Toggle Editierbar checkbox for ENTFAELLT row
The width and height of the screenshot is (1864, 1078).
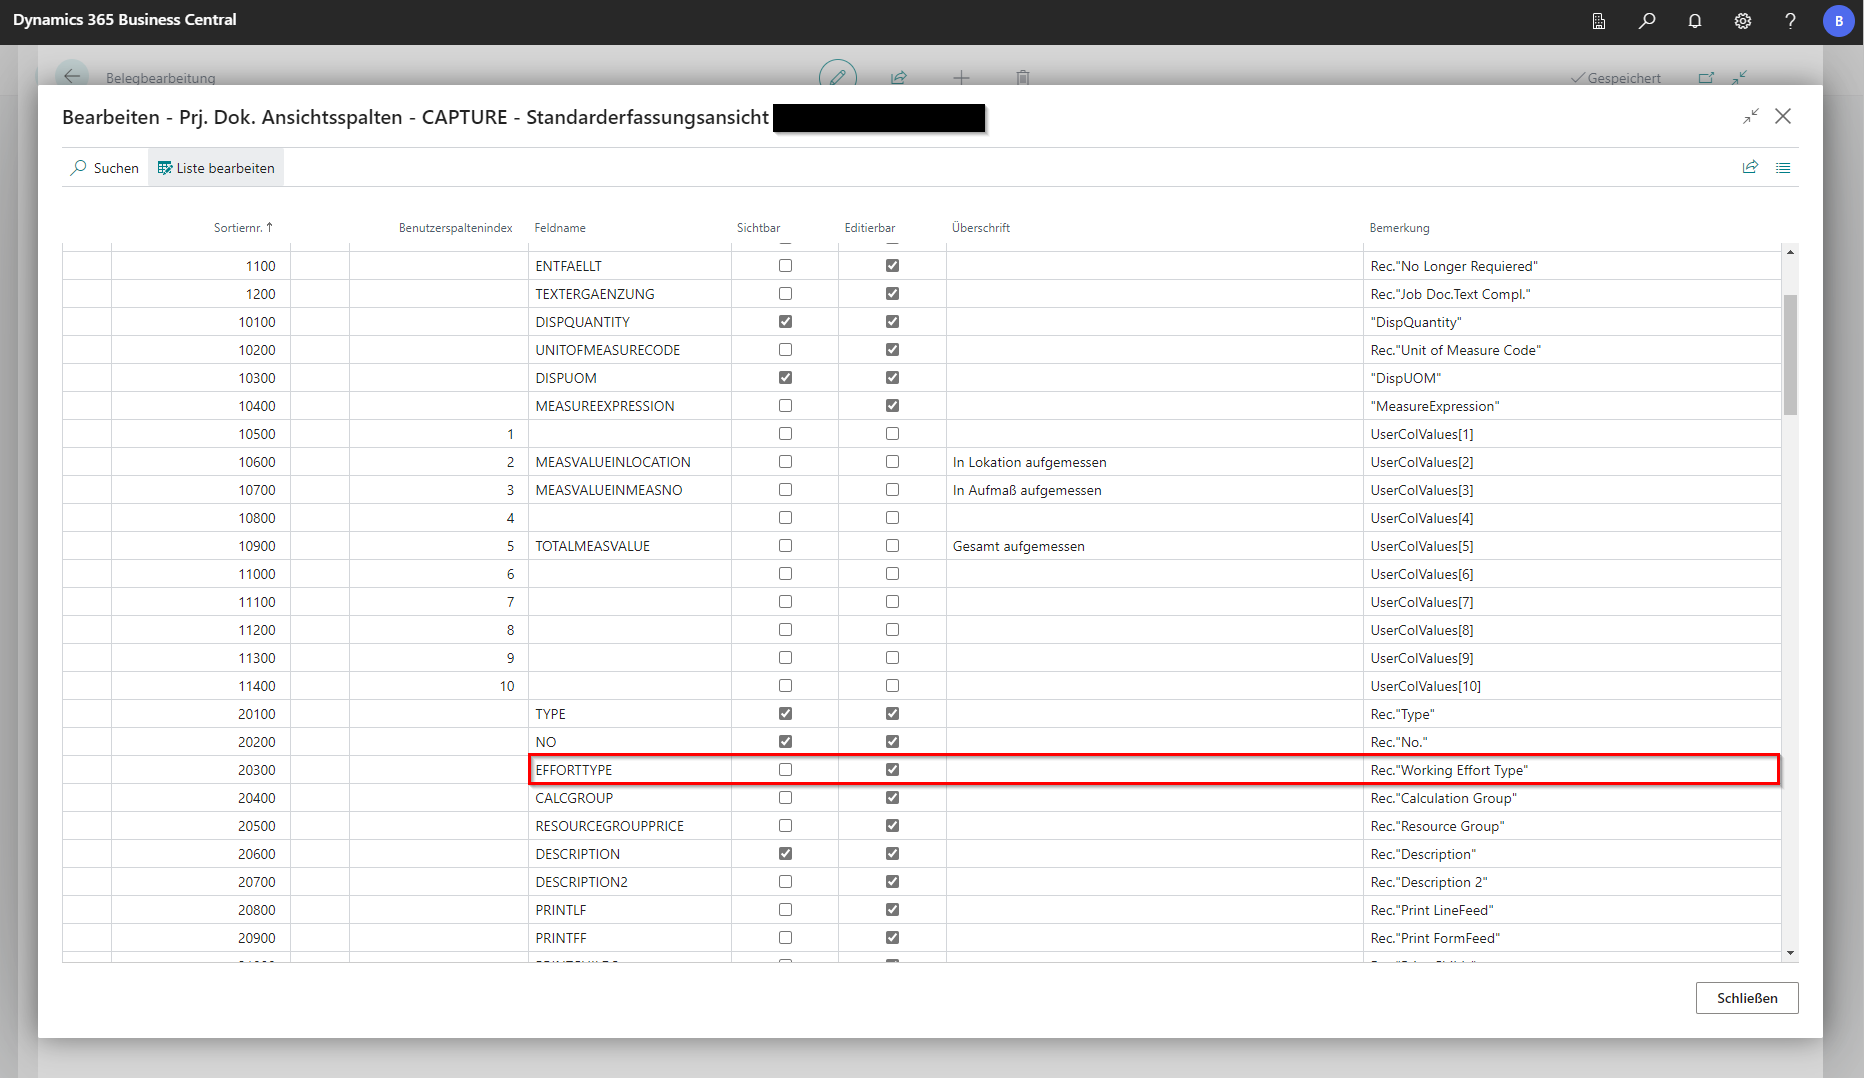click(892, 266)
